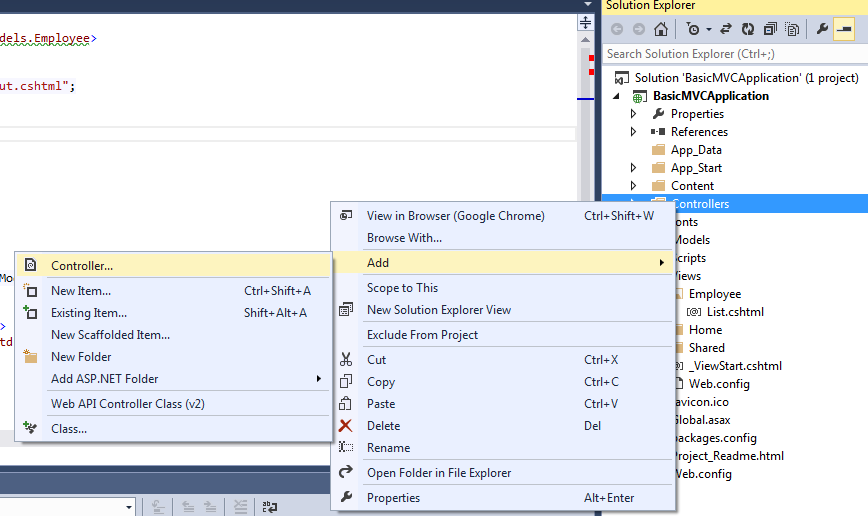Open the Pending Changes Filter dropdown arrow
The image size is (868, 527).
tap(707, 29)
